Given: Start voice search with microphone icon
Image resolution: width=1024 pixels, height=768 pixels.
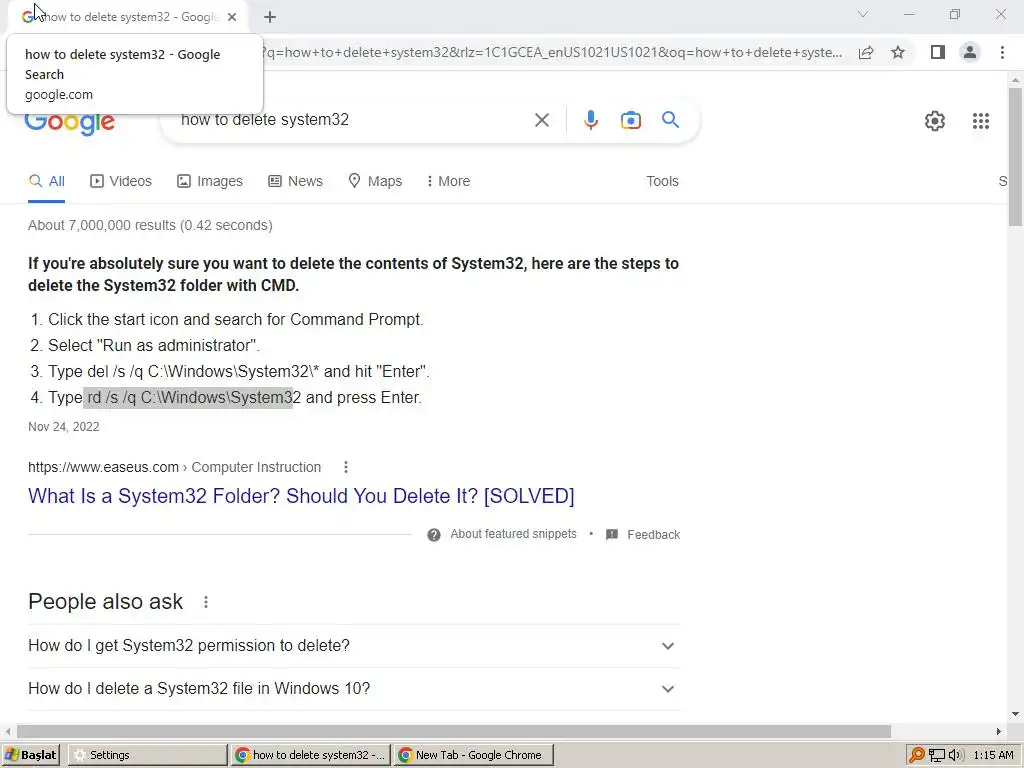Looking at the screenshot, I should point(590,120).
